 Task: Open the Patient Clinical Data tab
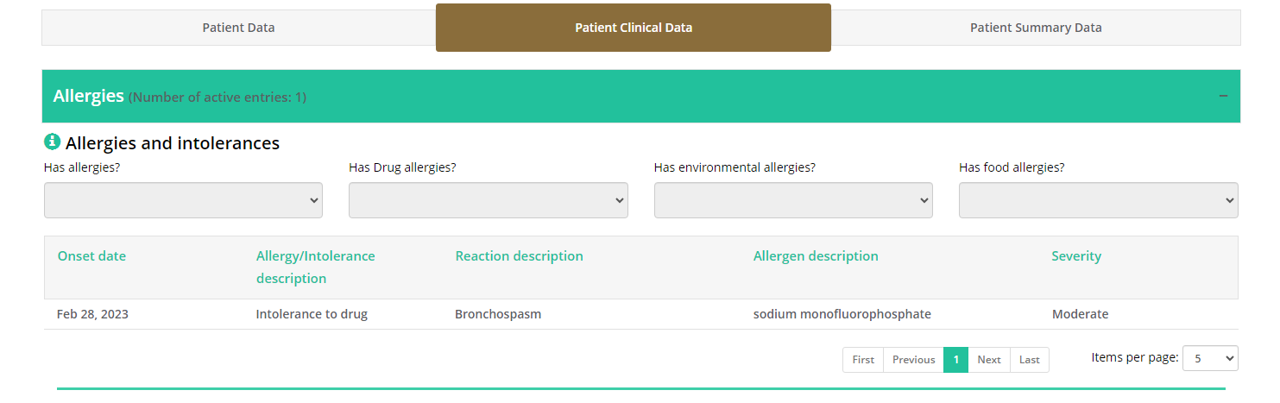point(633,28)
